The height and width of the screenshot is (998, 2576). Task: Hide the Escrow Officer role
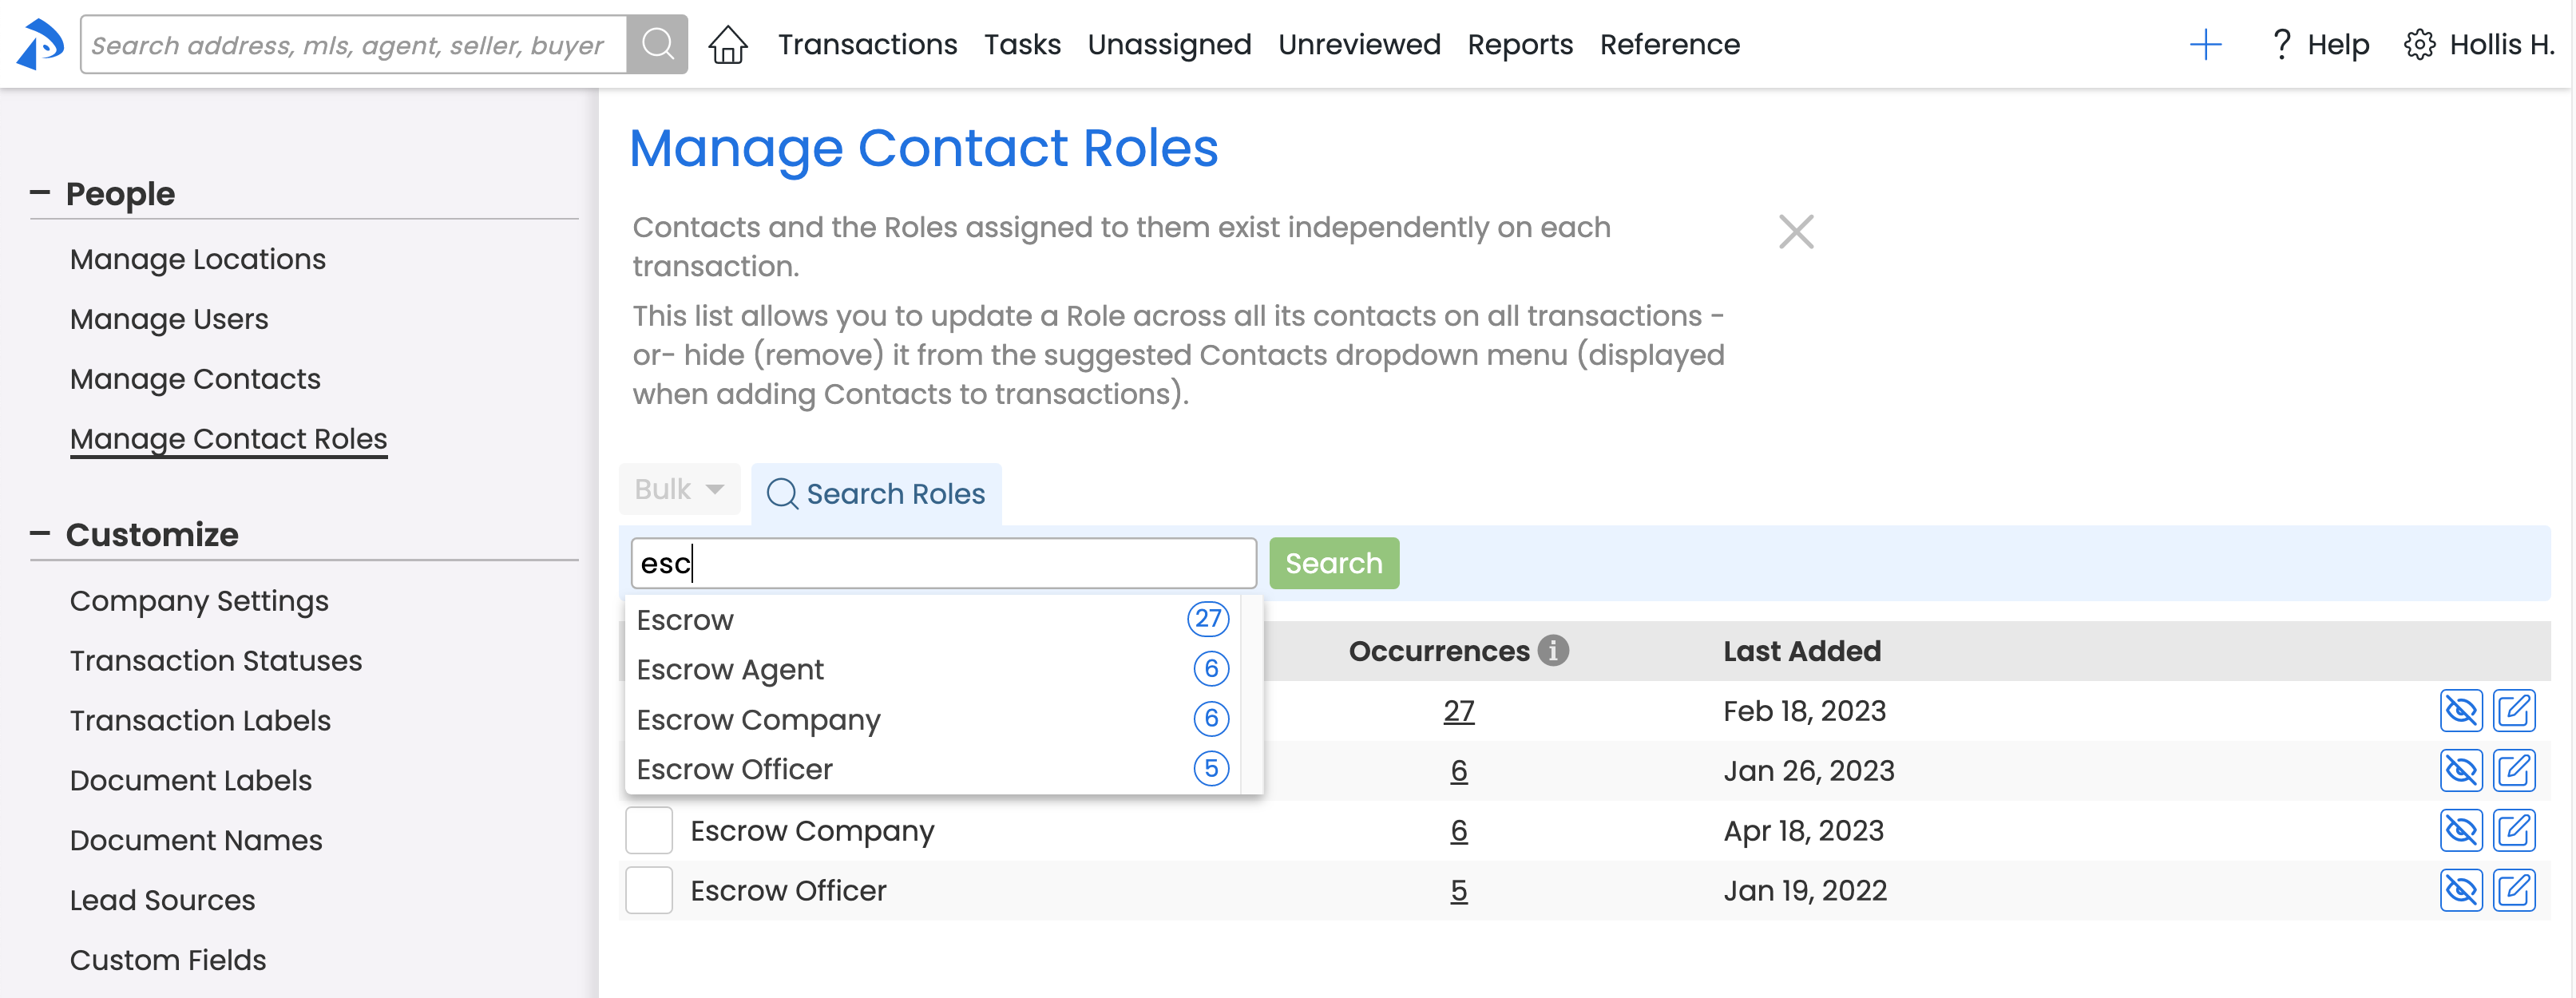coord(2460,890)
